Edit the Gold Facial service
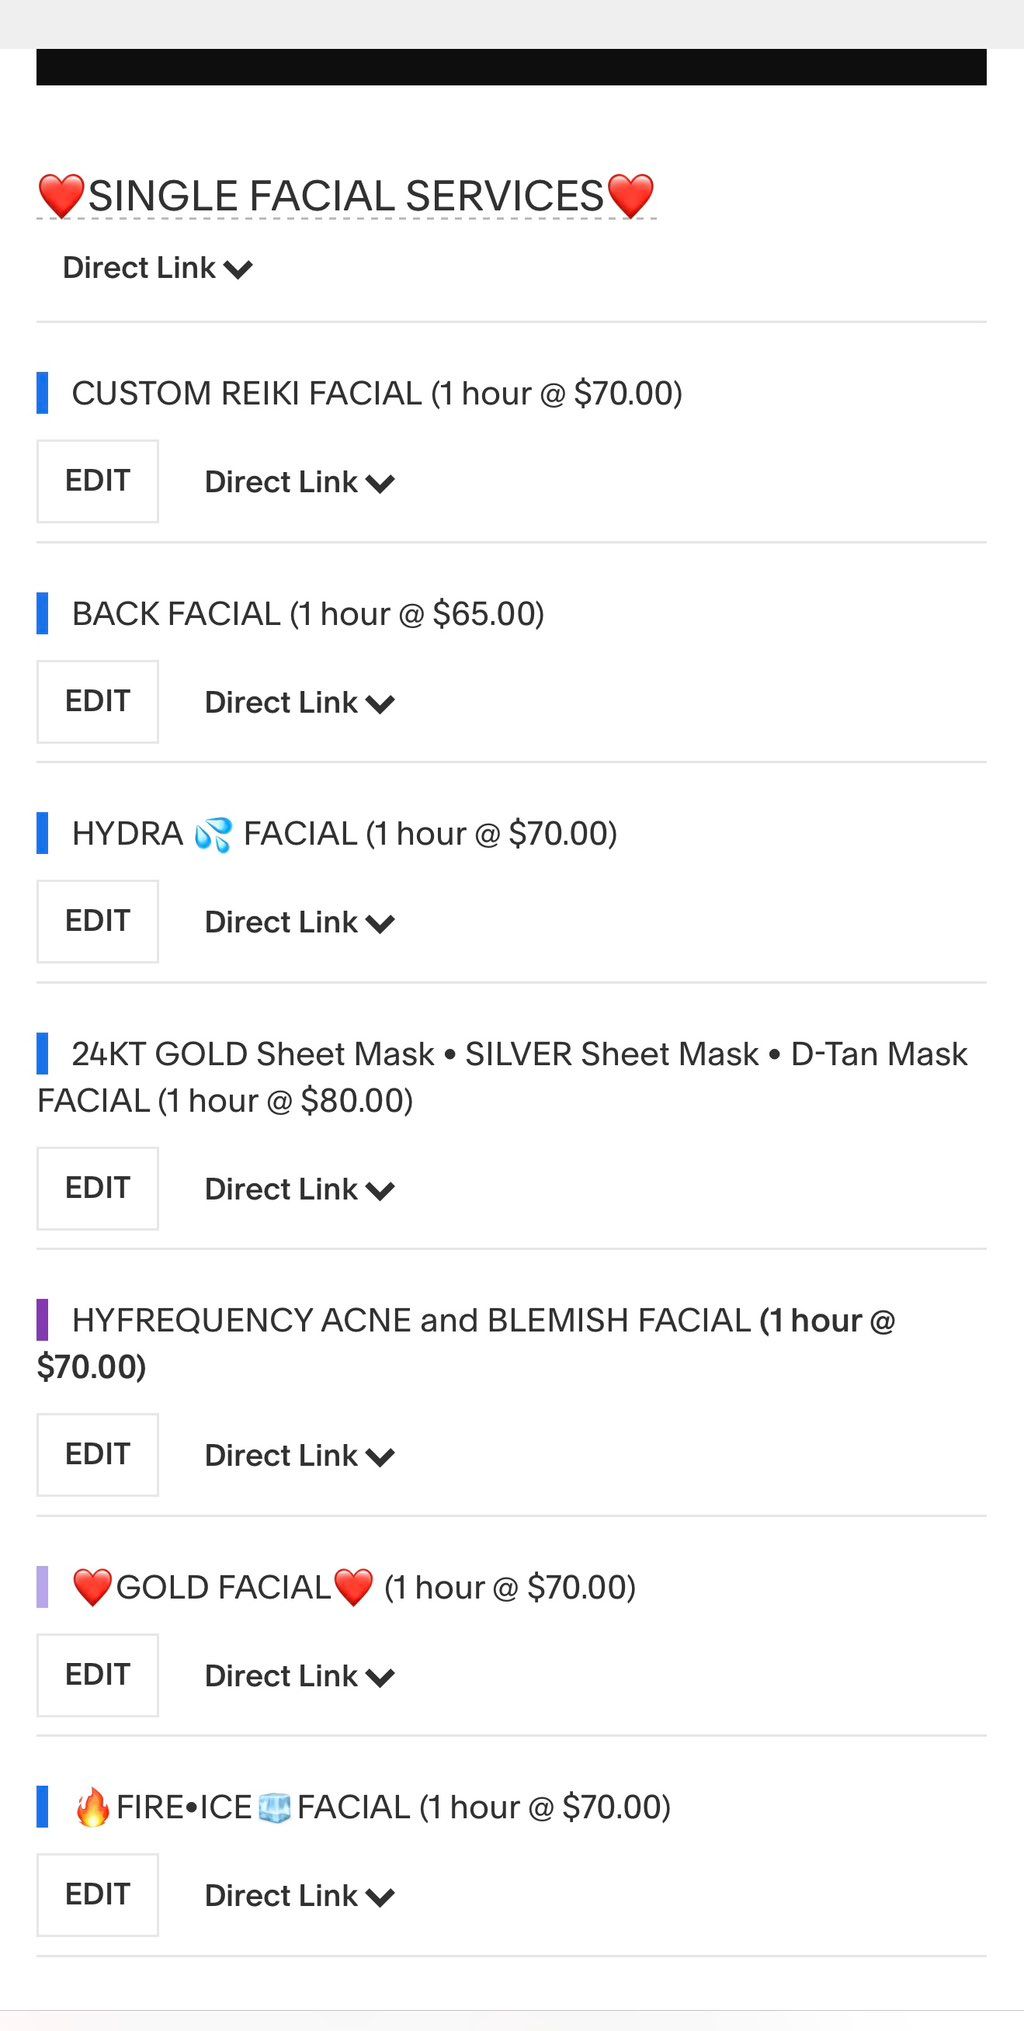Screen dimensions: 1024x2031 click(97, 1675)
